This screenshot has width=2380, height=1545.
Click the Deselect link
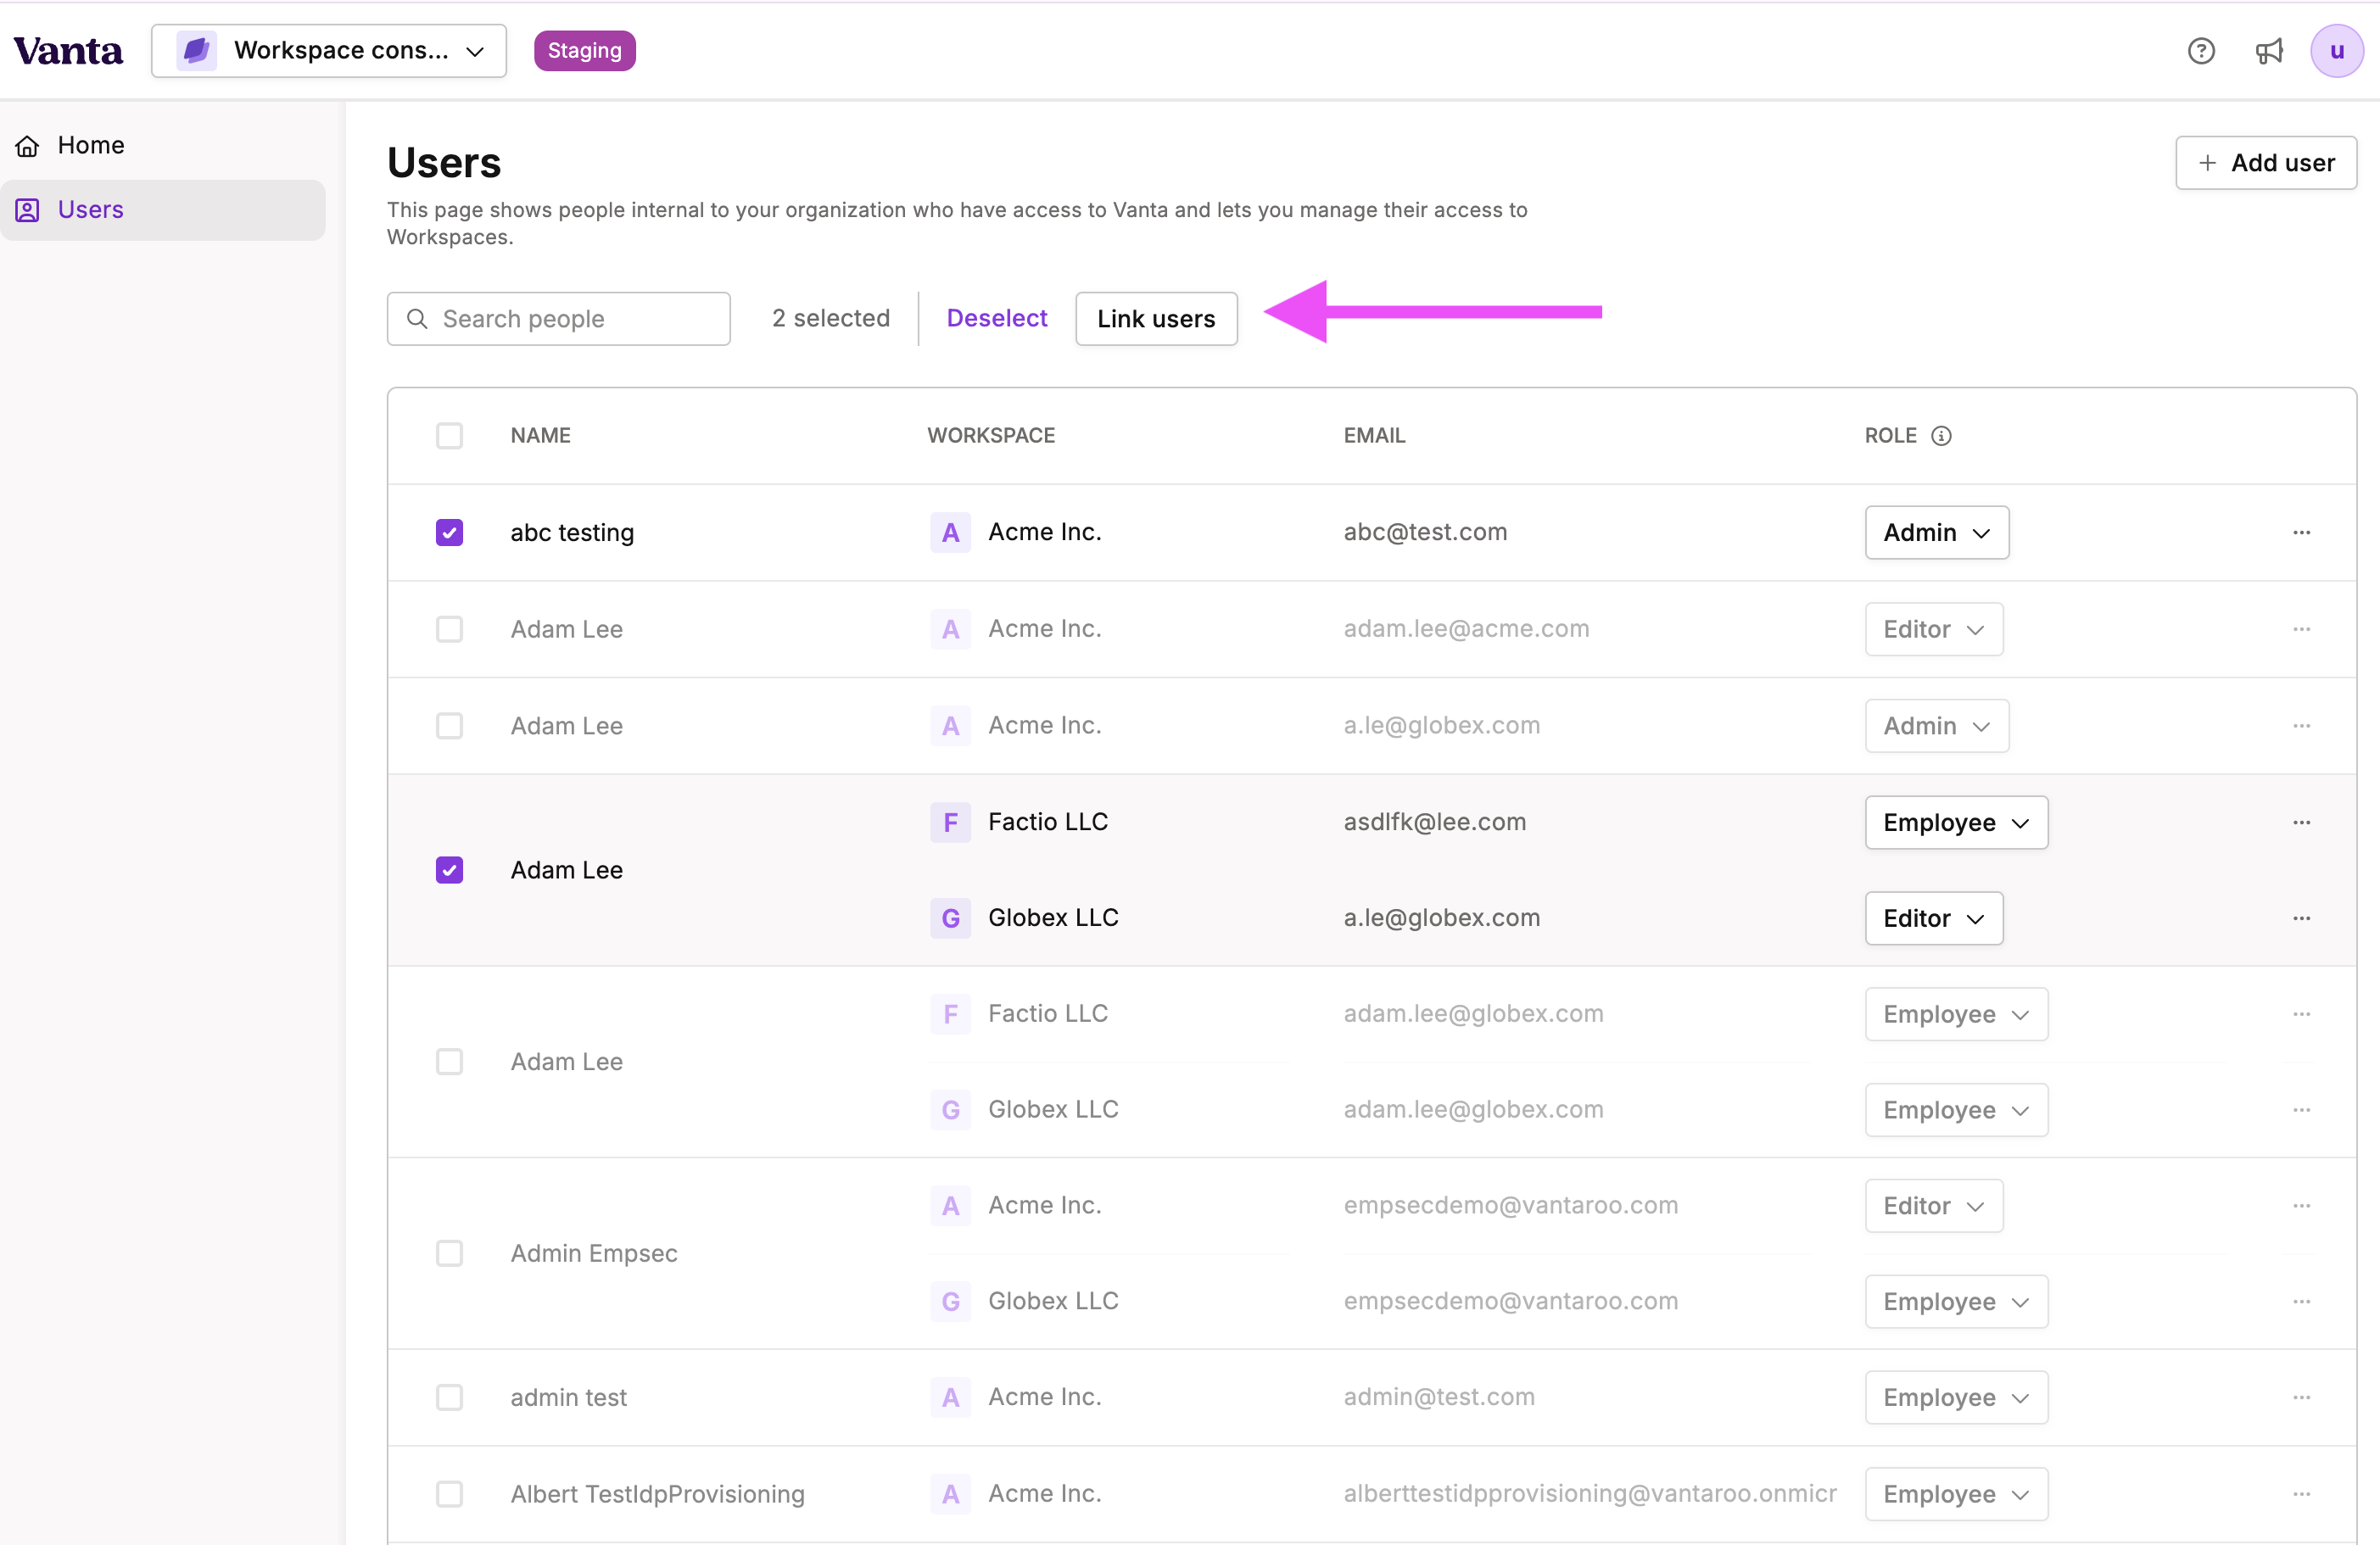click(x=996, y=318)
